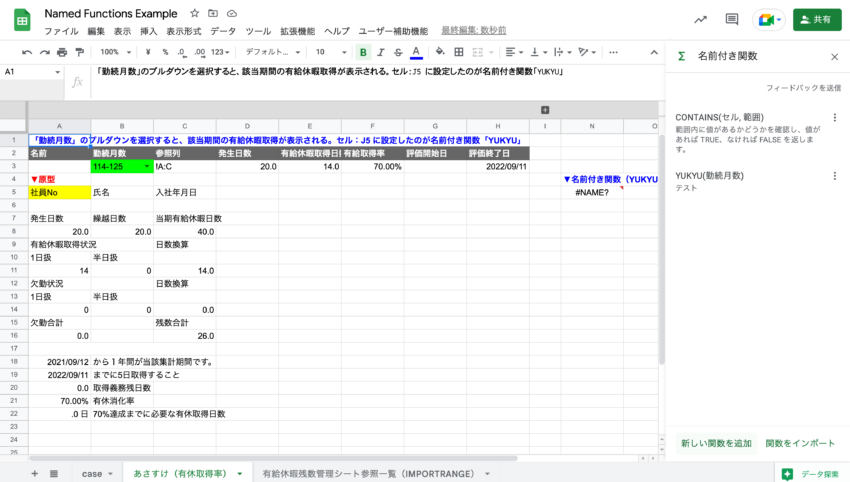Open the text color picker
The width and height of the screenshot is (850, 482).
point(417,52)
